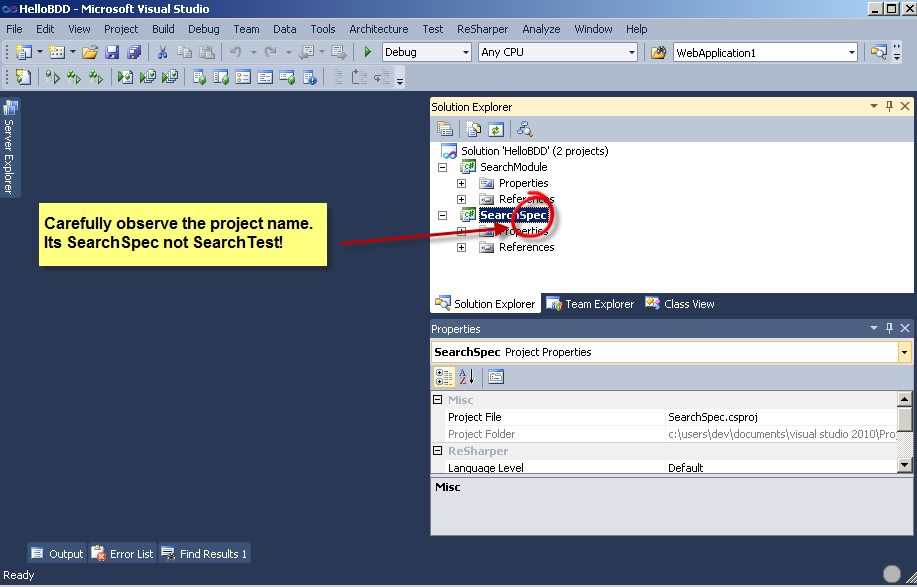Open the File menu

click(14, 29)
